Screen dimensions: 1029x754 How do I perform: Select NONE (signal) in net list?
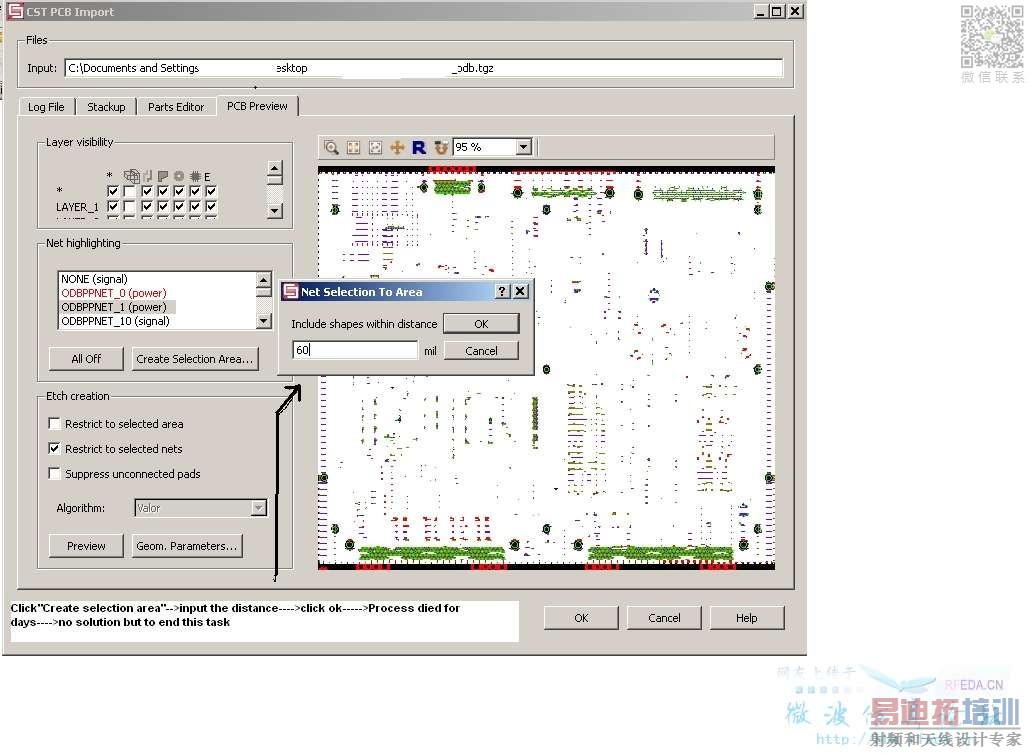pos(158,279)
